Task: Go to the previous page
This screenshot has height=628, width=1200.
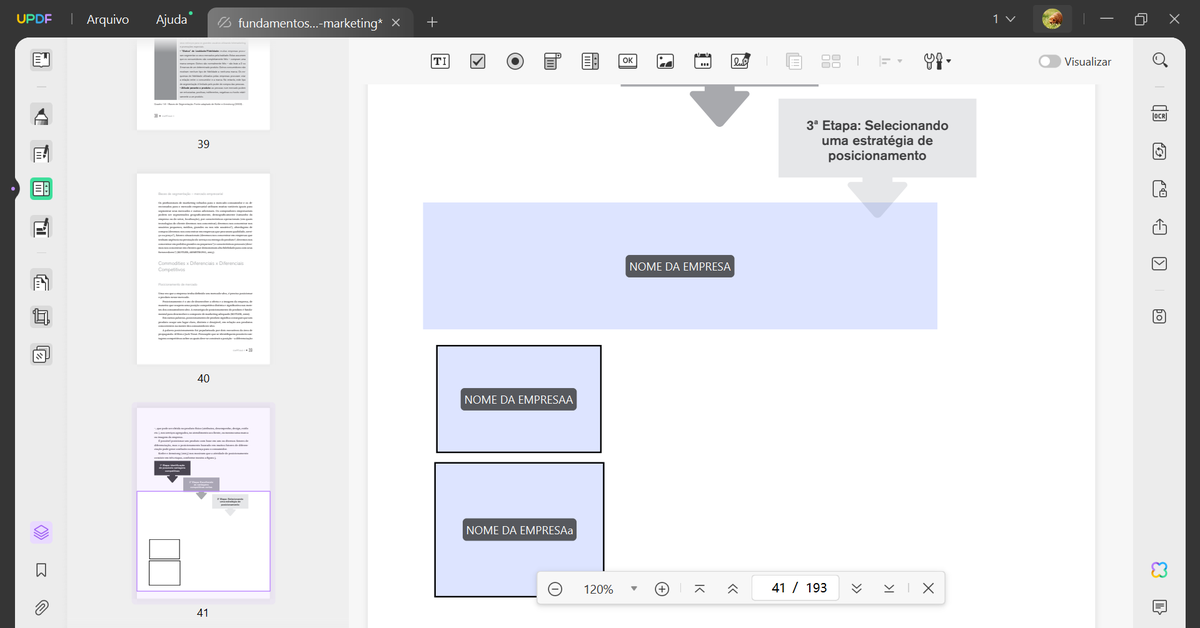Action: pyautogui.click(x=733, y=589)
